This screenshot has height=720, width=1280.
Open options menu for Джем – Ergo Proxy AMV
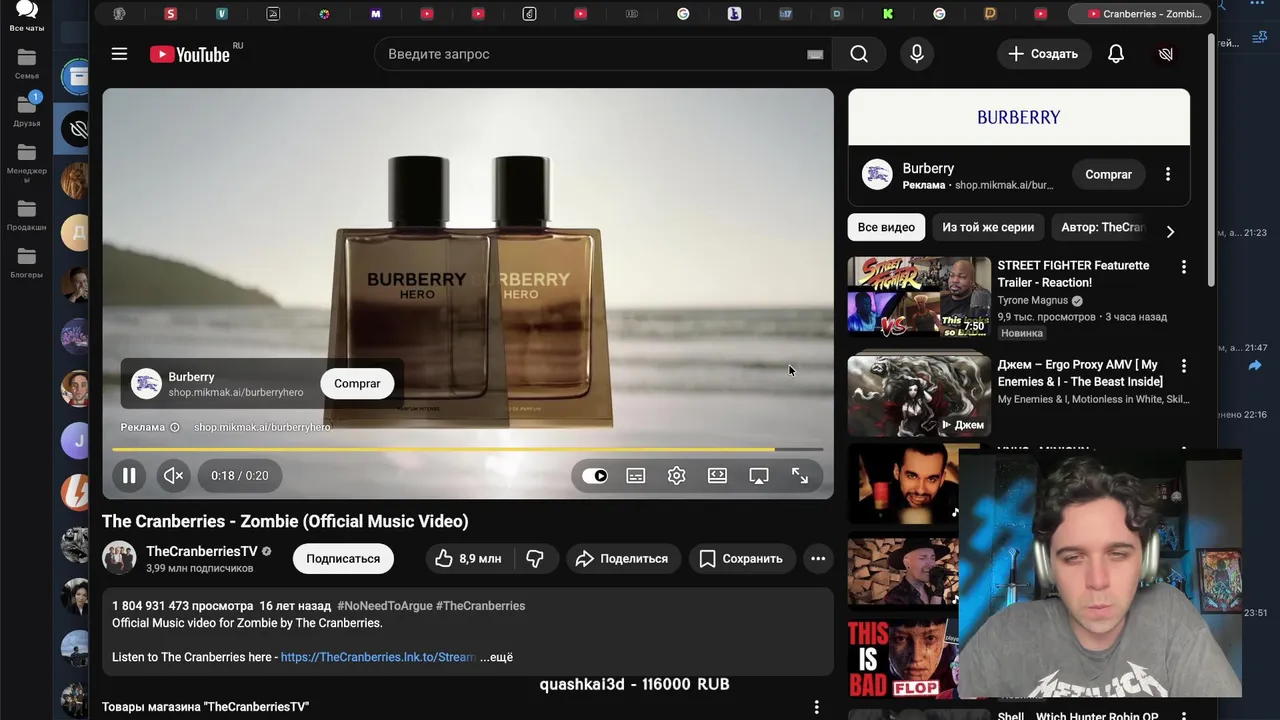[1184, 366]
